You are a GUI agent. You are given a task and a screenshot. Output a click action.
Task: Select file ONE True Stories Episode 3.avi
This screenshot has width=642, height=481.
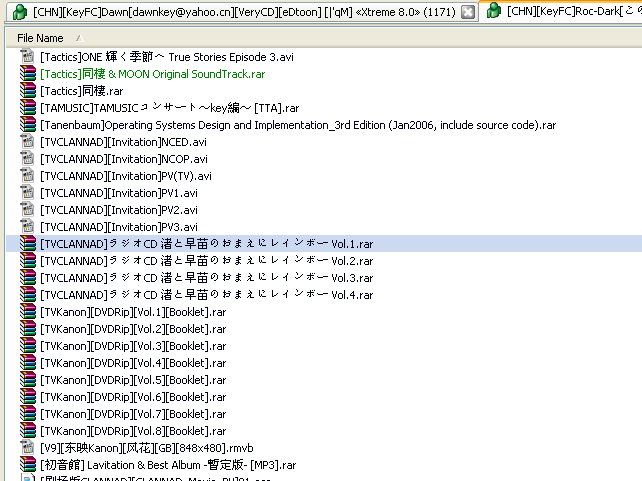pos(167,57)
